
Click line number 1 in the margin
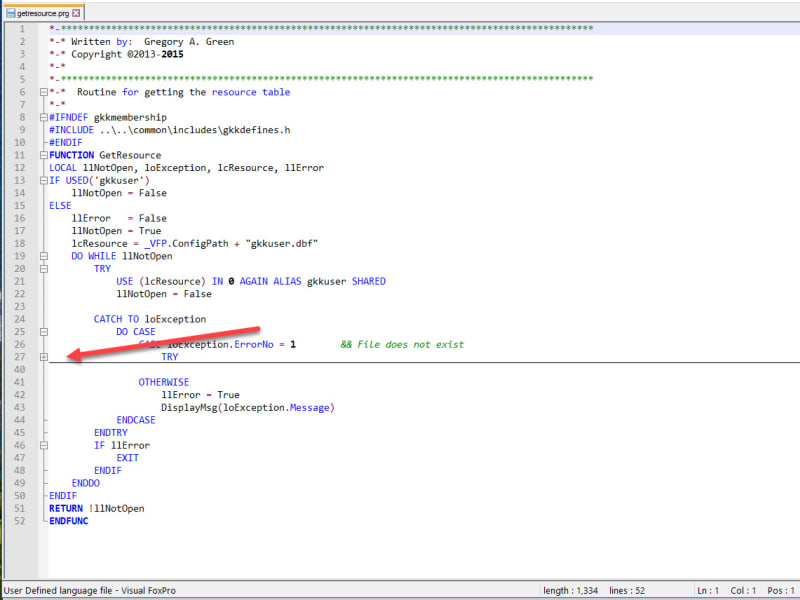(x=21, y=29)
